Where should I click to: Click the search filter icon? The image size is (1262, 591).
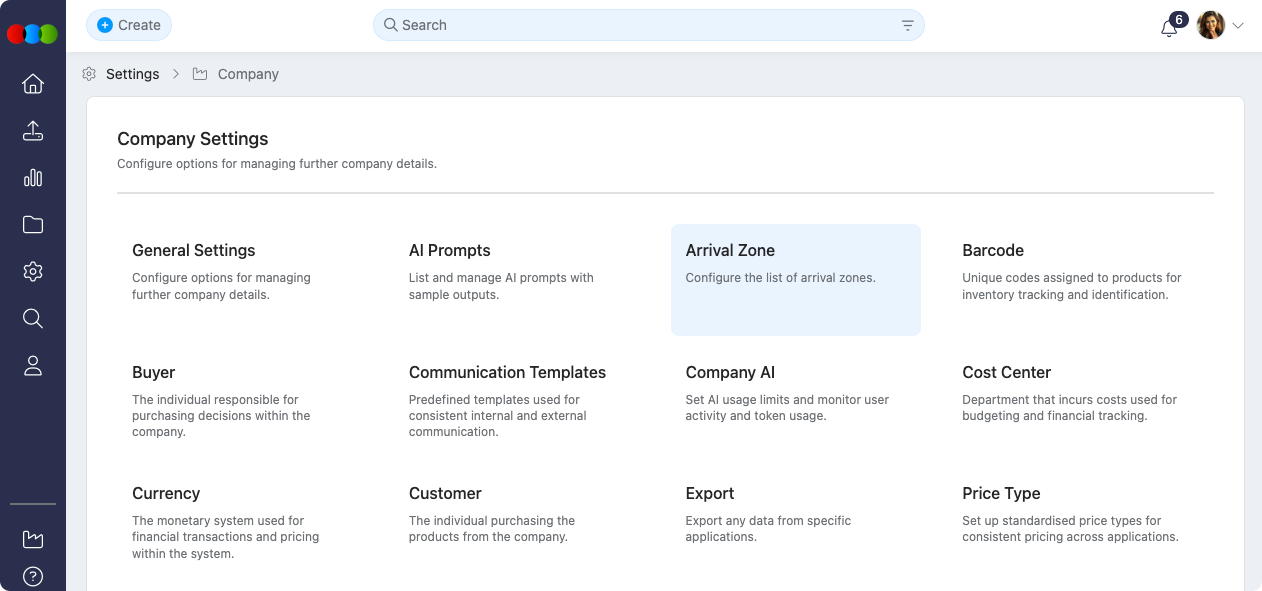pos(907,26)
